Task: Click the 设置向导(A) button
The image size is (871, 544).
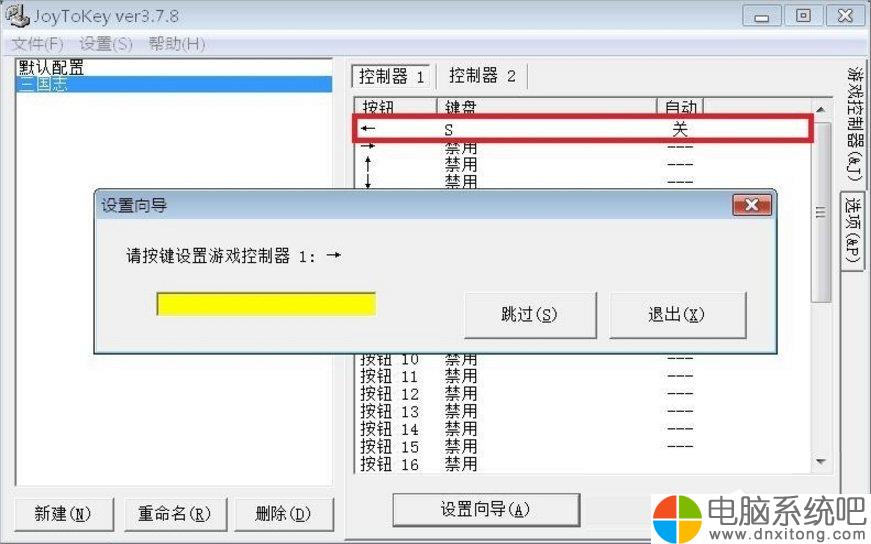Action: (485, 509)
